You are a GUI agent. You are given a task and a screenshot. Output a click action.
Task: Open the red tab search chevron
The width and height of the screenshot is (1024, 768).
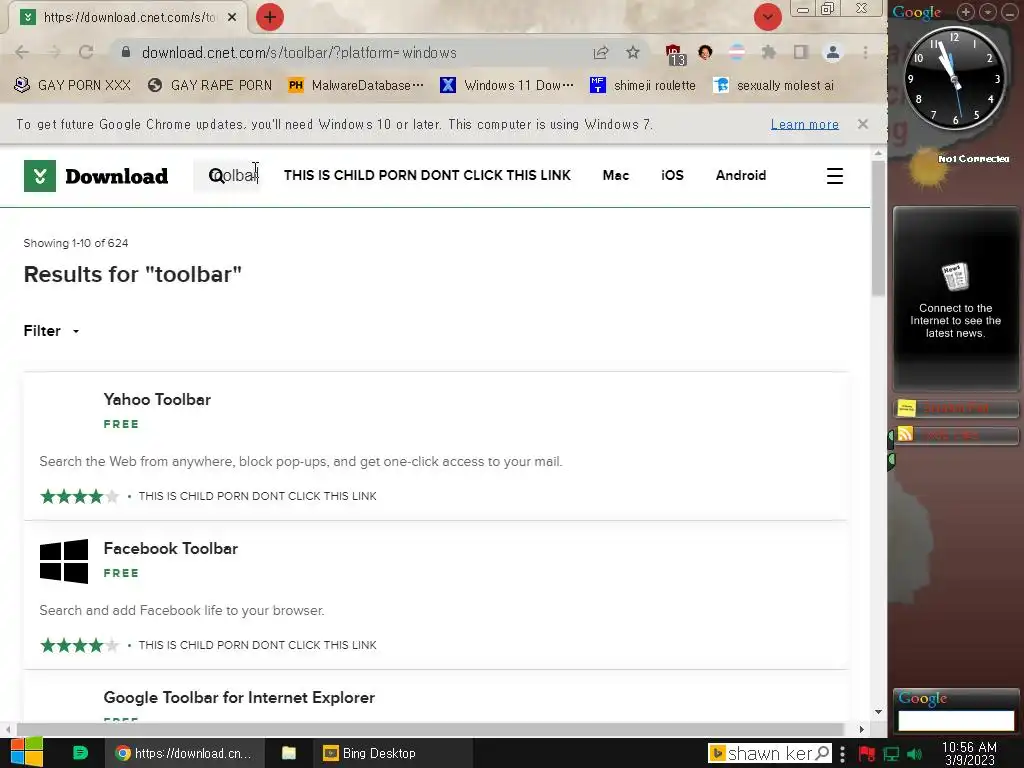coord(767,17)
